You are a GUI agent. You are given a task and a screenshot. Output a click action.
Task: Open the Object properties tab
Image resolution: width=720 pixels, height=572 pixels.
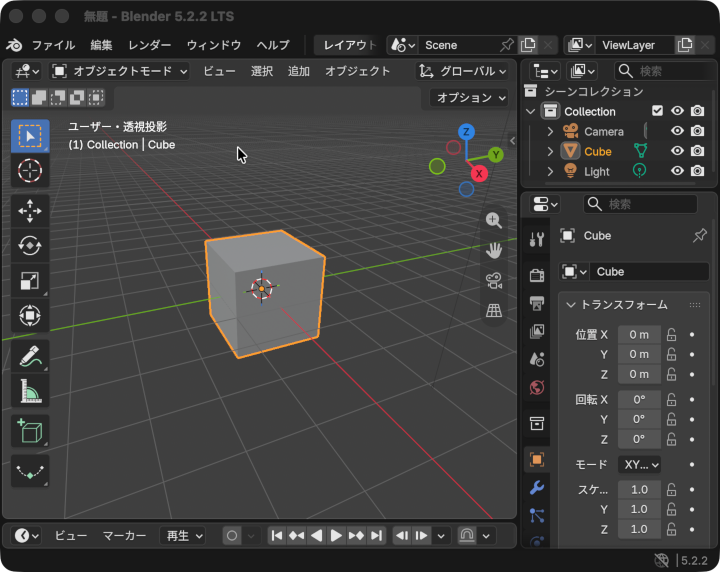[x=536, y=460]
